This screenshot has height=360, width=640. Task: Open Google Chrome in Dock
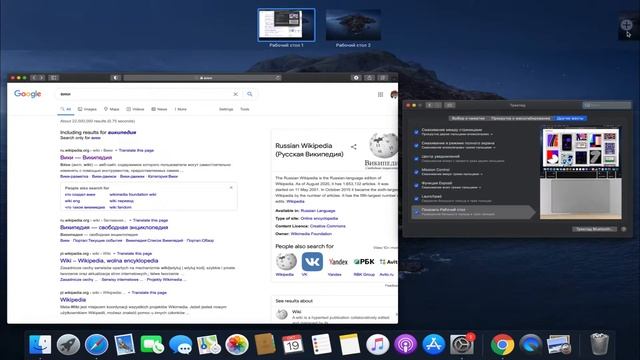(502, 344)
